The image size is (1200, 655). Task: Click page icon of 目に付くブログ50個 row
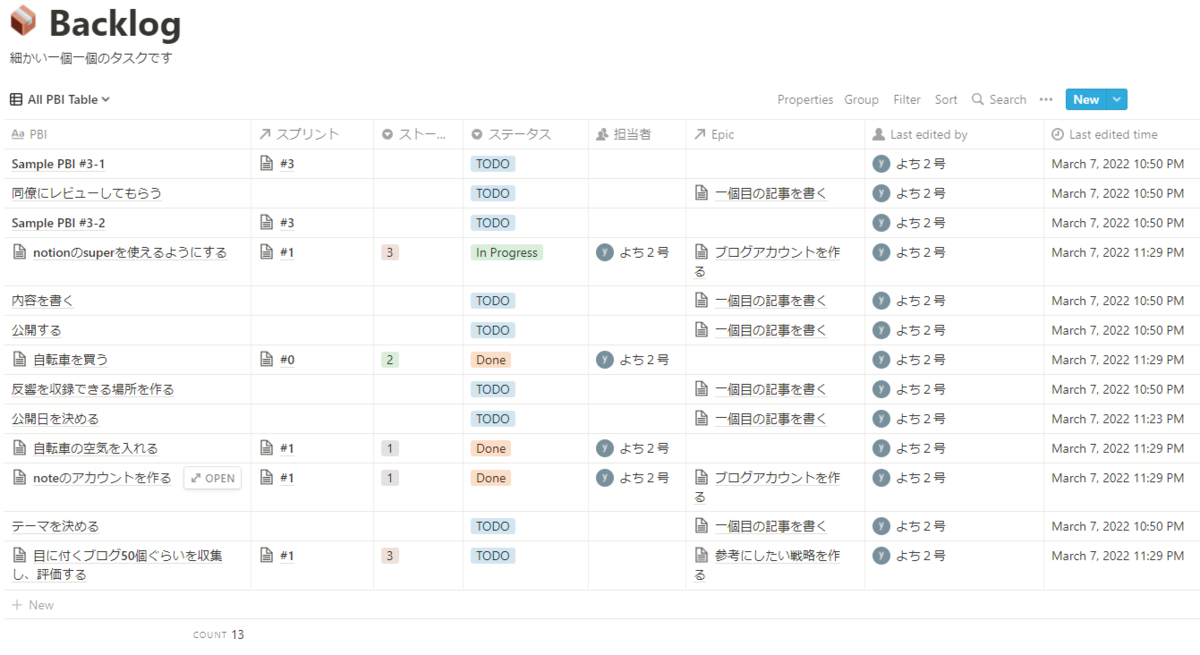click(19, 555)
